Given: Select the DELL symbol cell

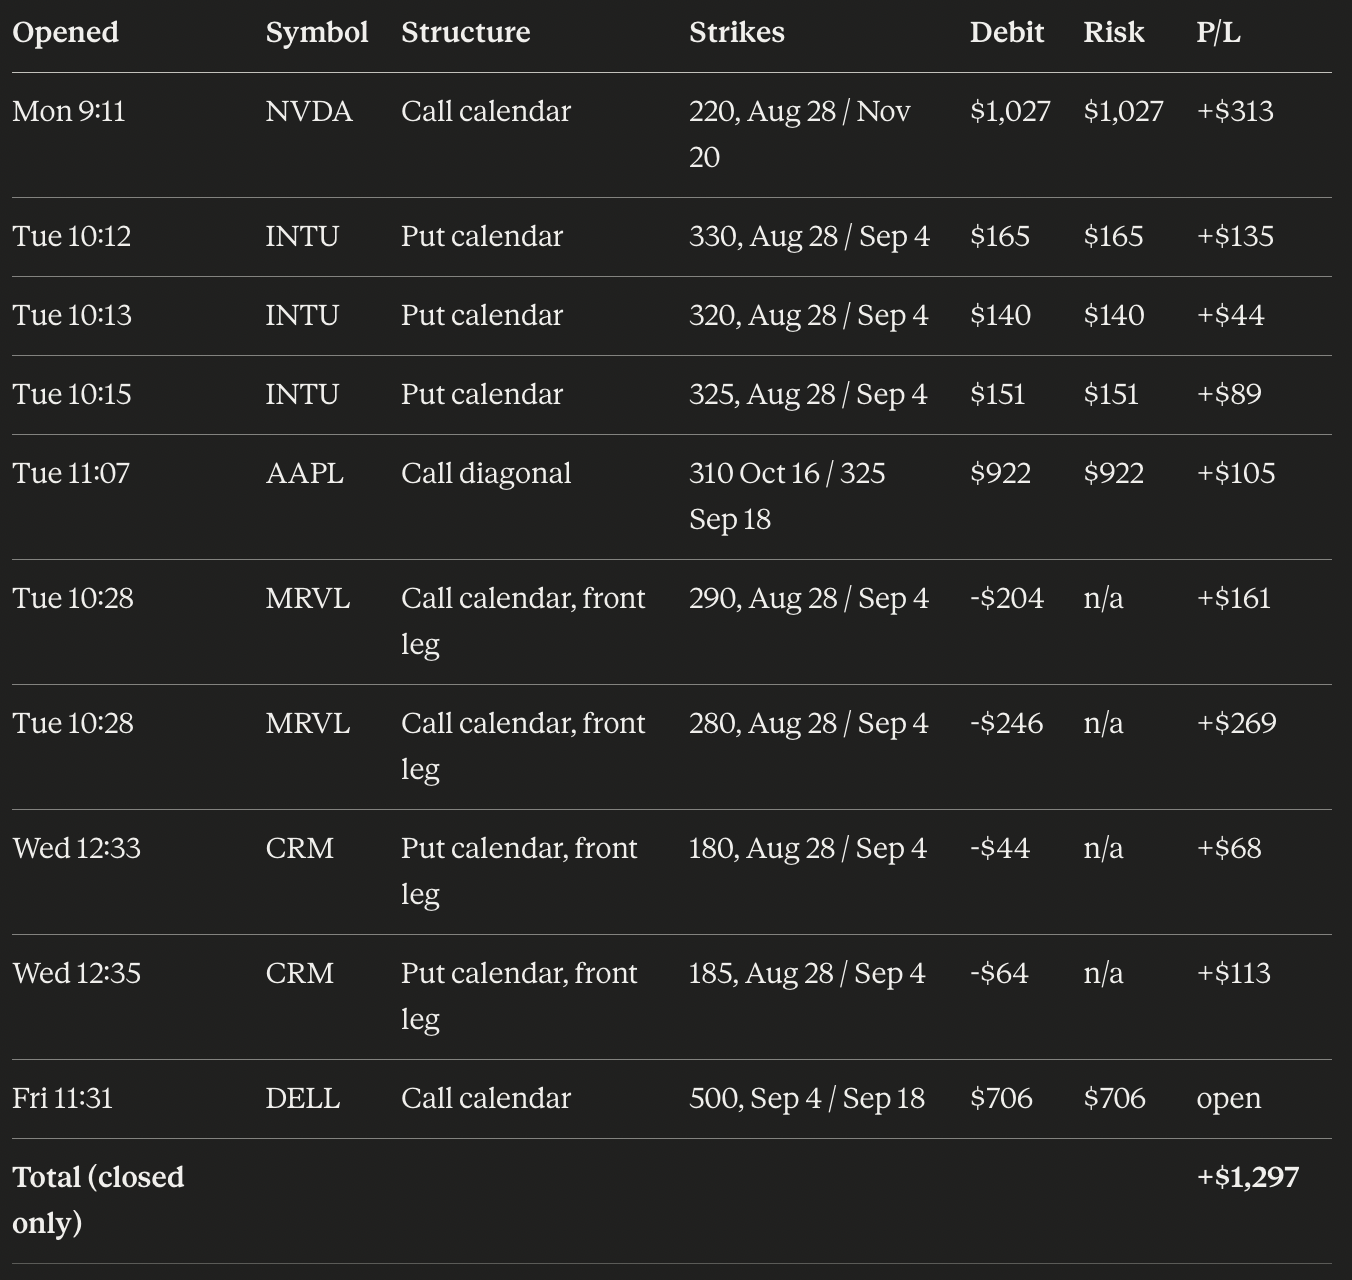Looking at the screenshot, I should (303, 1098).
